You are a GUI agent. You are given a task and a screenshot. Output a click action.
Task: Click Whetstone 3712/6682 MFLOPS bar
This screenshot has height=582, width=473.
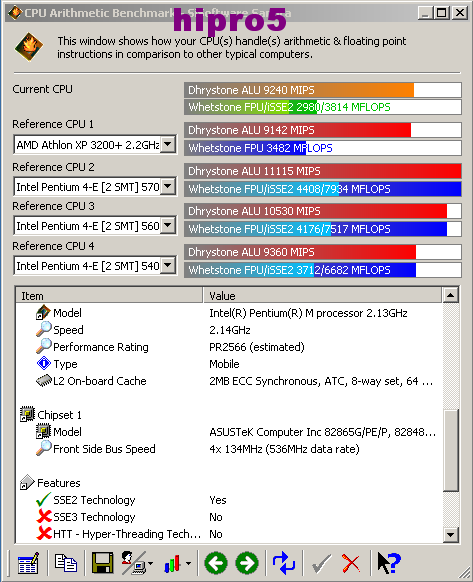click(x=323, y=270)
